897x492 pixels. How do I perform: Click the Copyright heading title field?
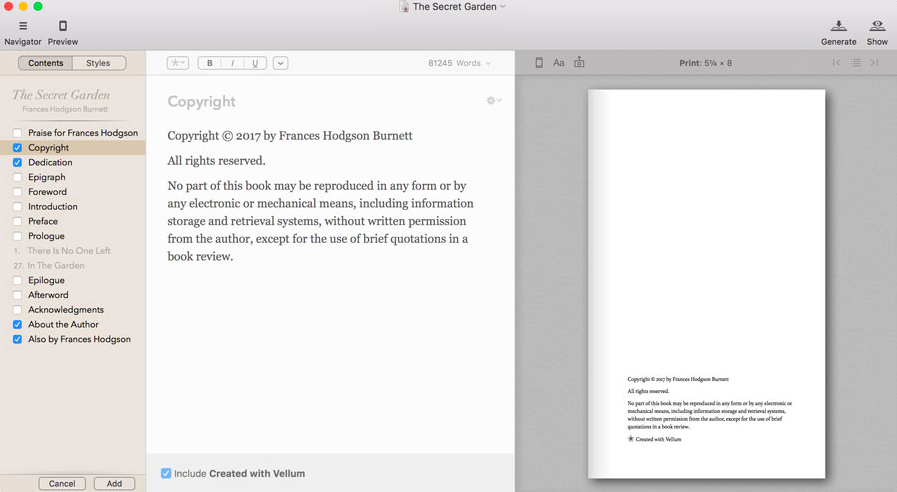click(201, 102)
